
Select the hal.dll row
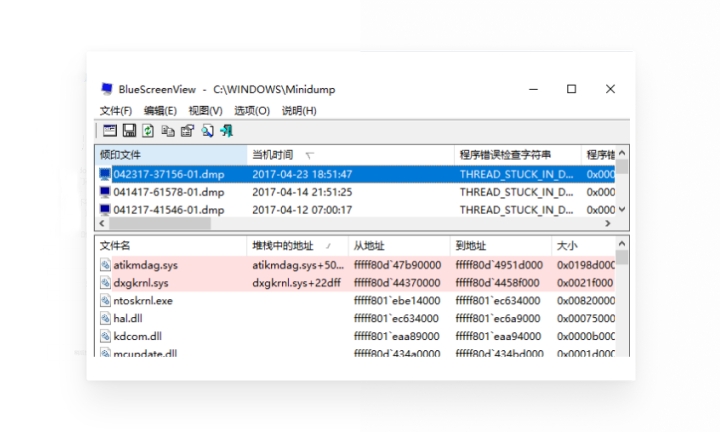pyautogui.click(x=355, y=318)
